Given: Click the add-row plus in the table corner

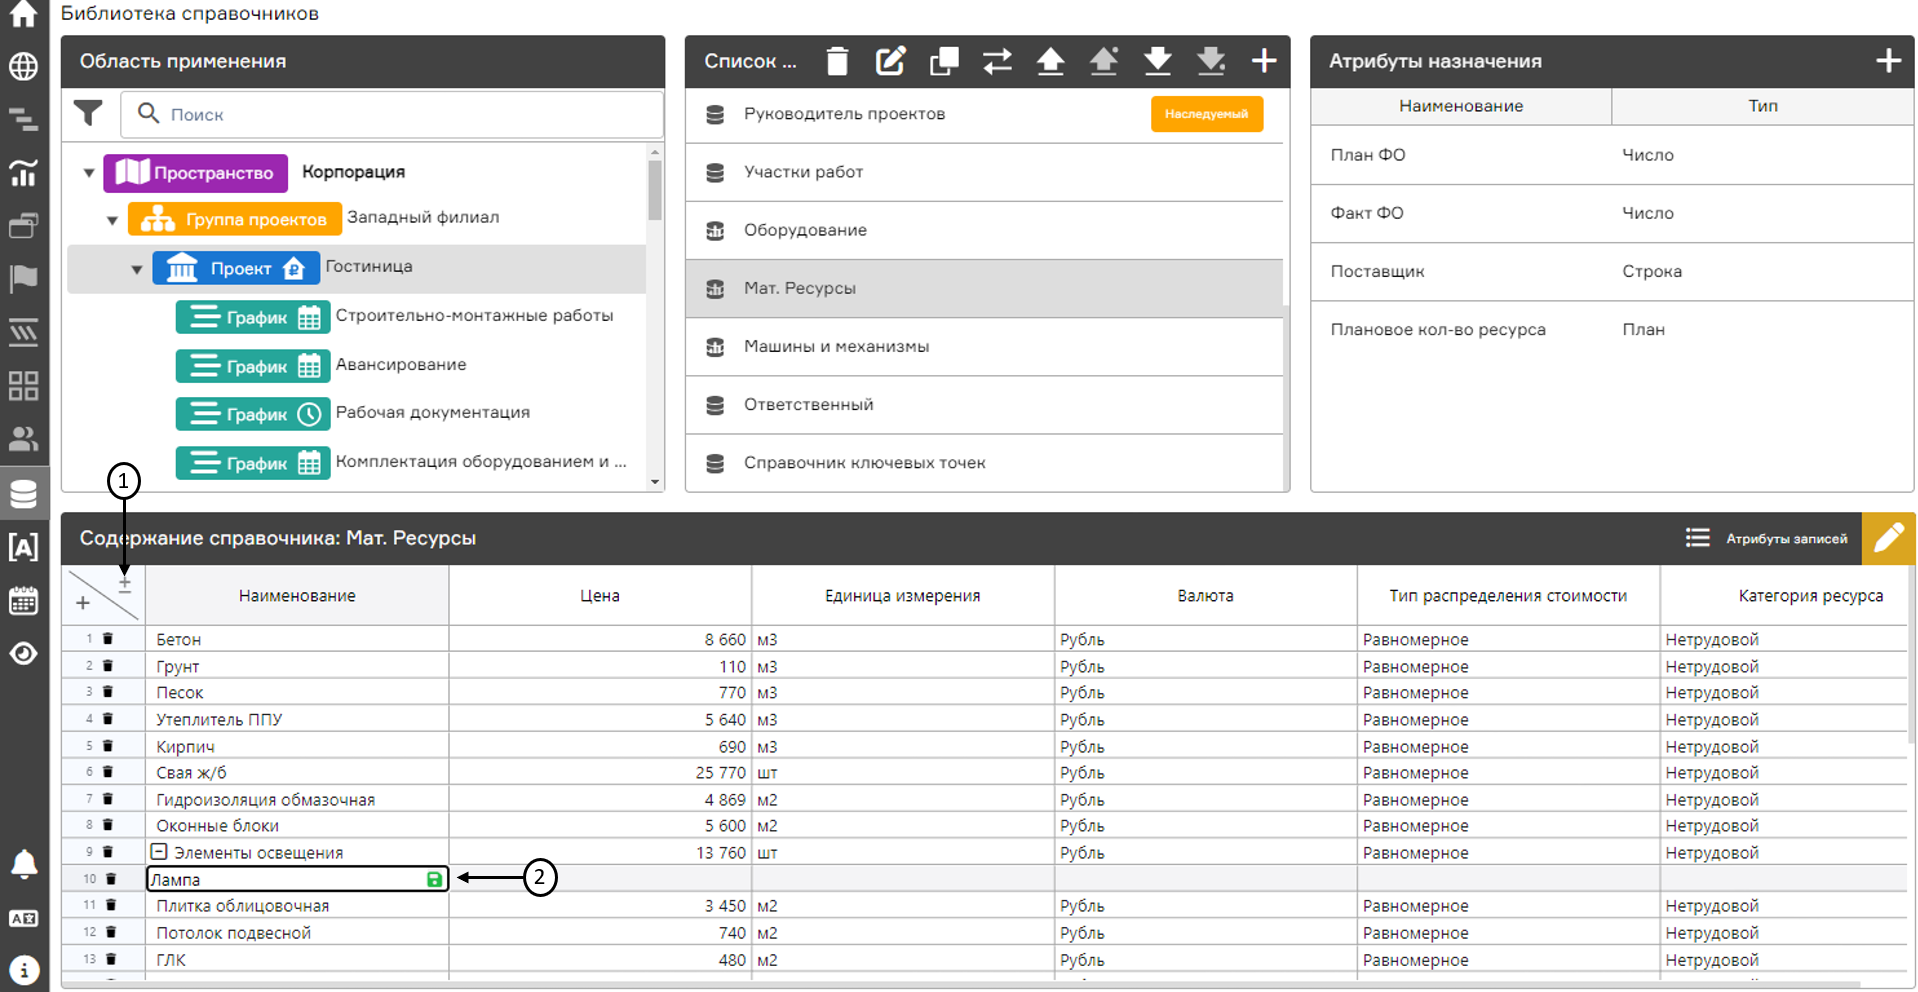Looking at the screenshot, I should [83, 603].
